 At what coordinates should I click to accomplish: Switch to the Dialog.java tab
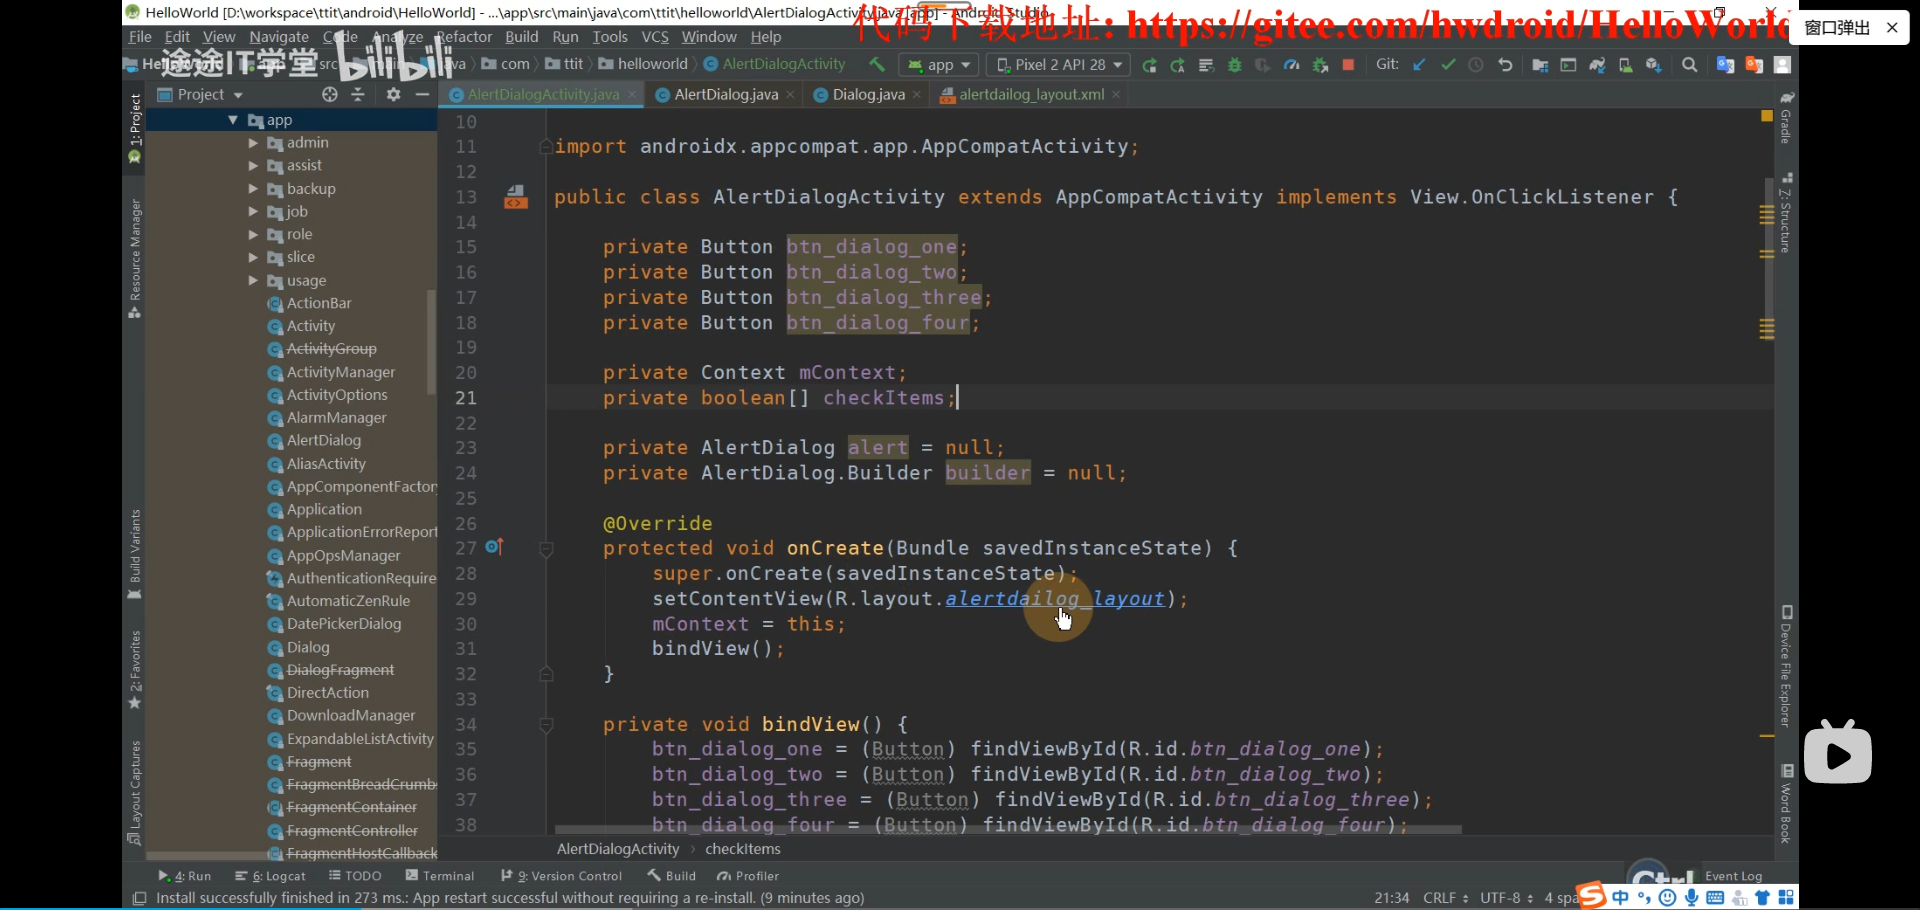click(x=868, y=94)
